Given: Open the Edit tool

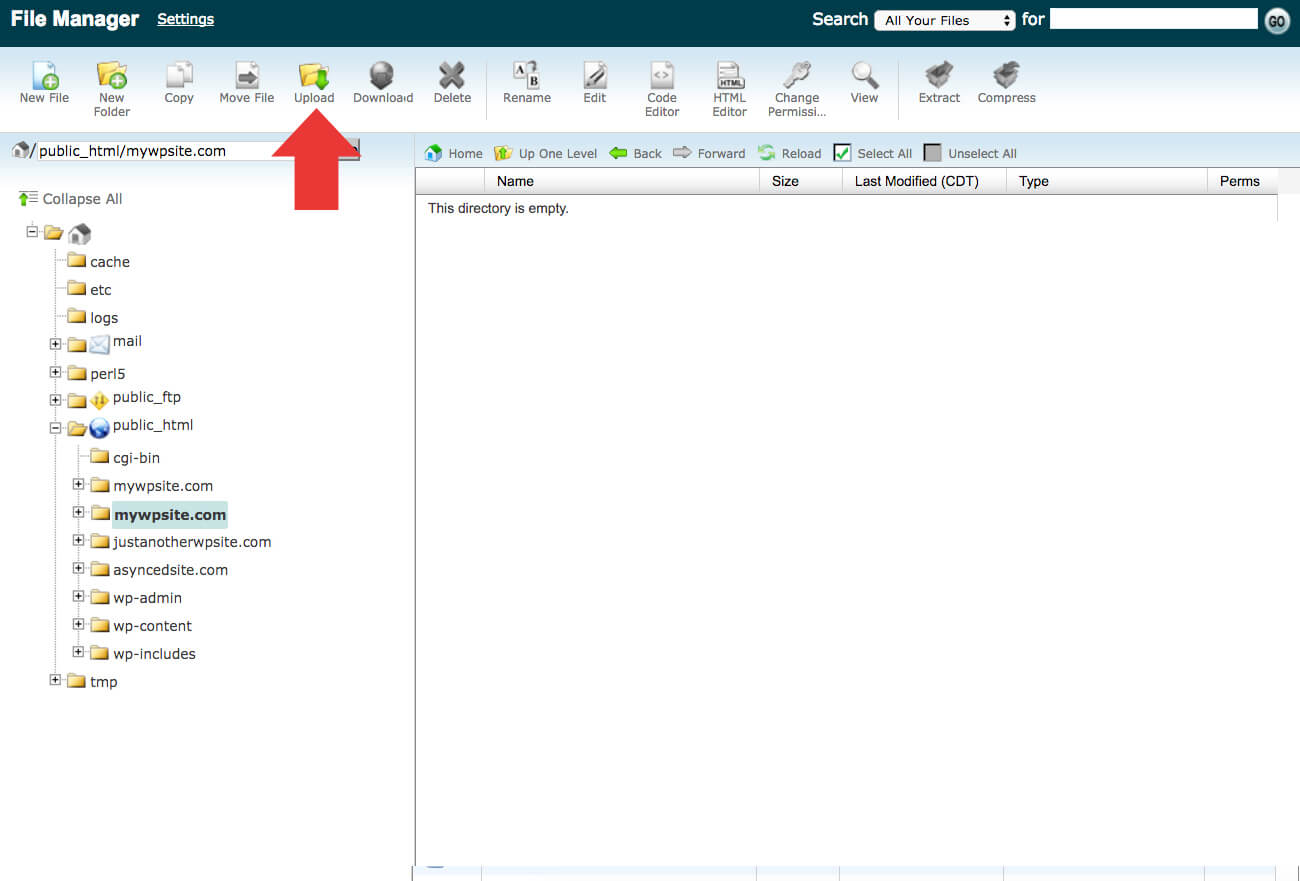Looking at the screenshot, I should tap(595, 82).
